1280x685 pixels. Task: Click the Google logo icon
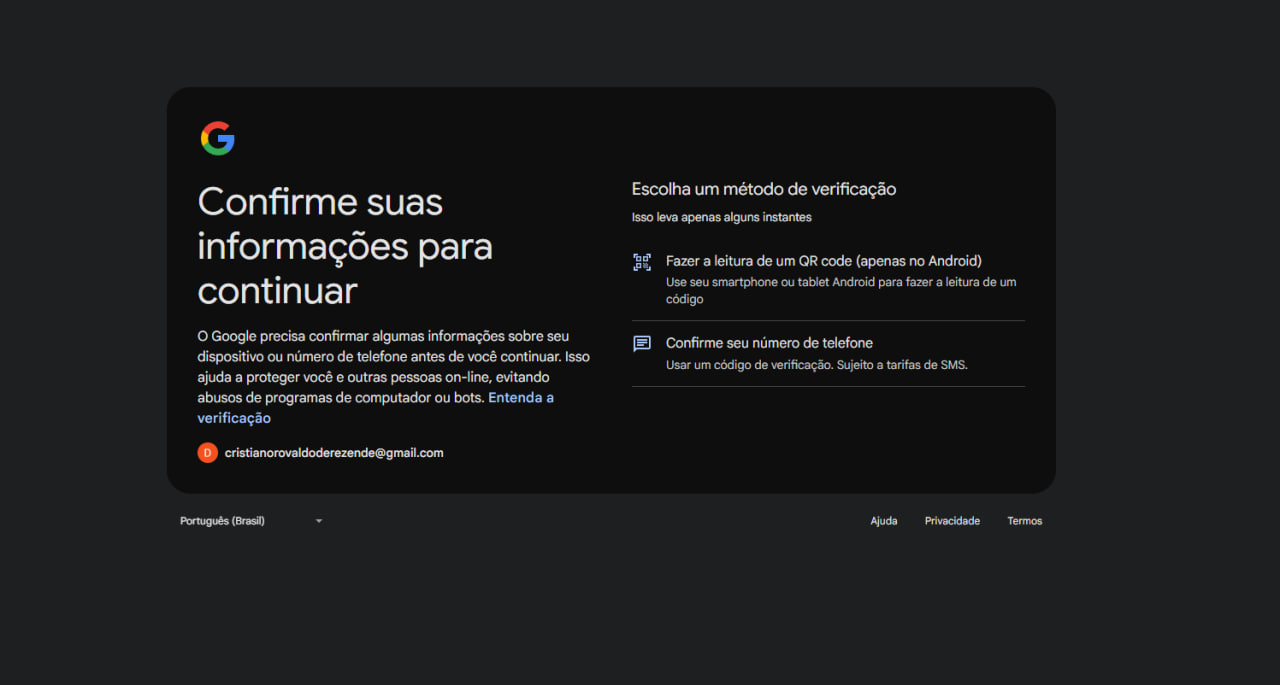217,138
